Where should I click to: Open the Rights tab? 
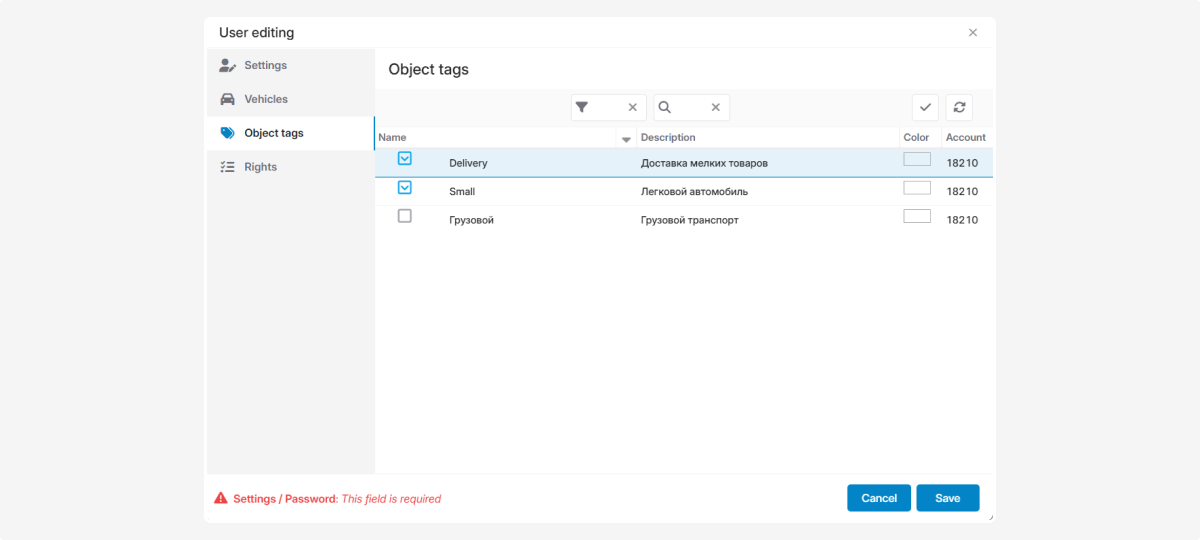(x=260, y=167)
